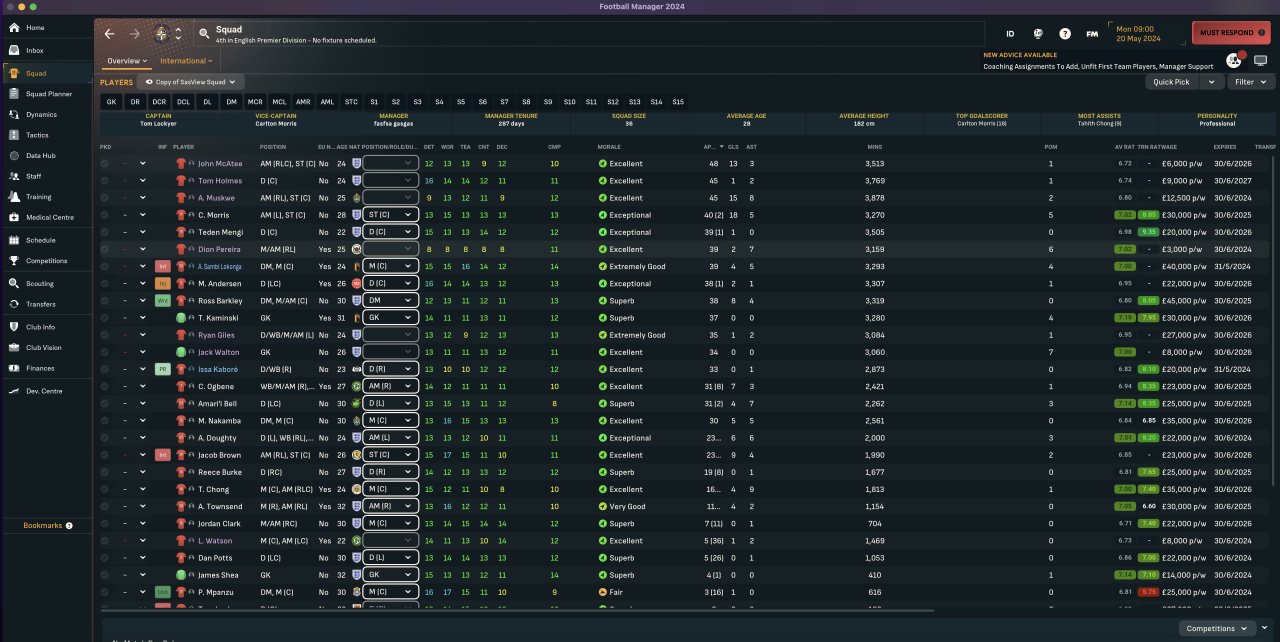Open Medical Centre in the sidebar

[49, 217]
